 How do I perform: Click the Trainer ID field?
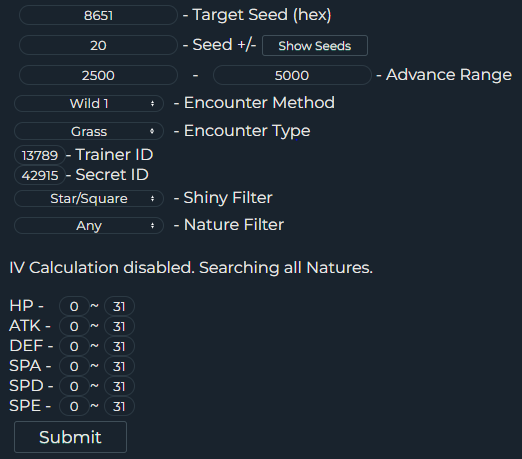pos(40,155)
